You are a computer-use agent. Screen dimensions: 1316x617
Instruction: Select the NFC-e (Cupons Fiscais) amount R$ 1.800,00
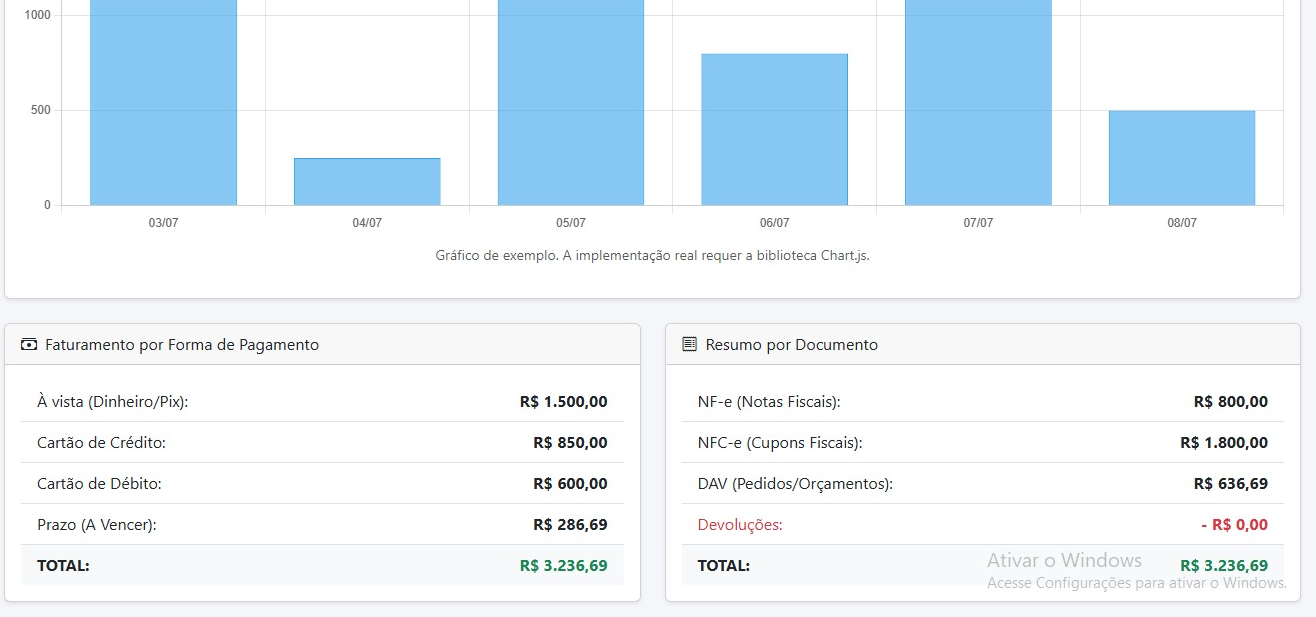1224,443
